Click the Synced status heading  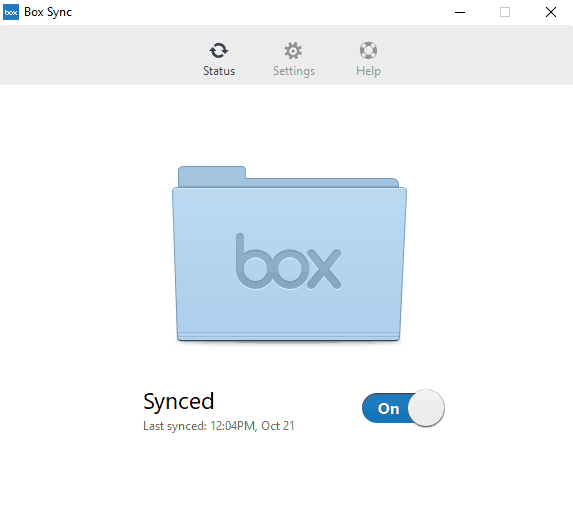point(179,401)
